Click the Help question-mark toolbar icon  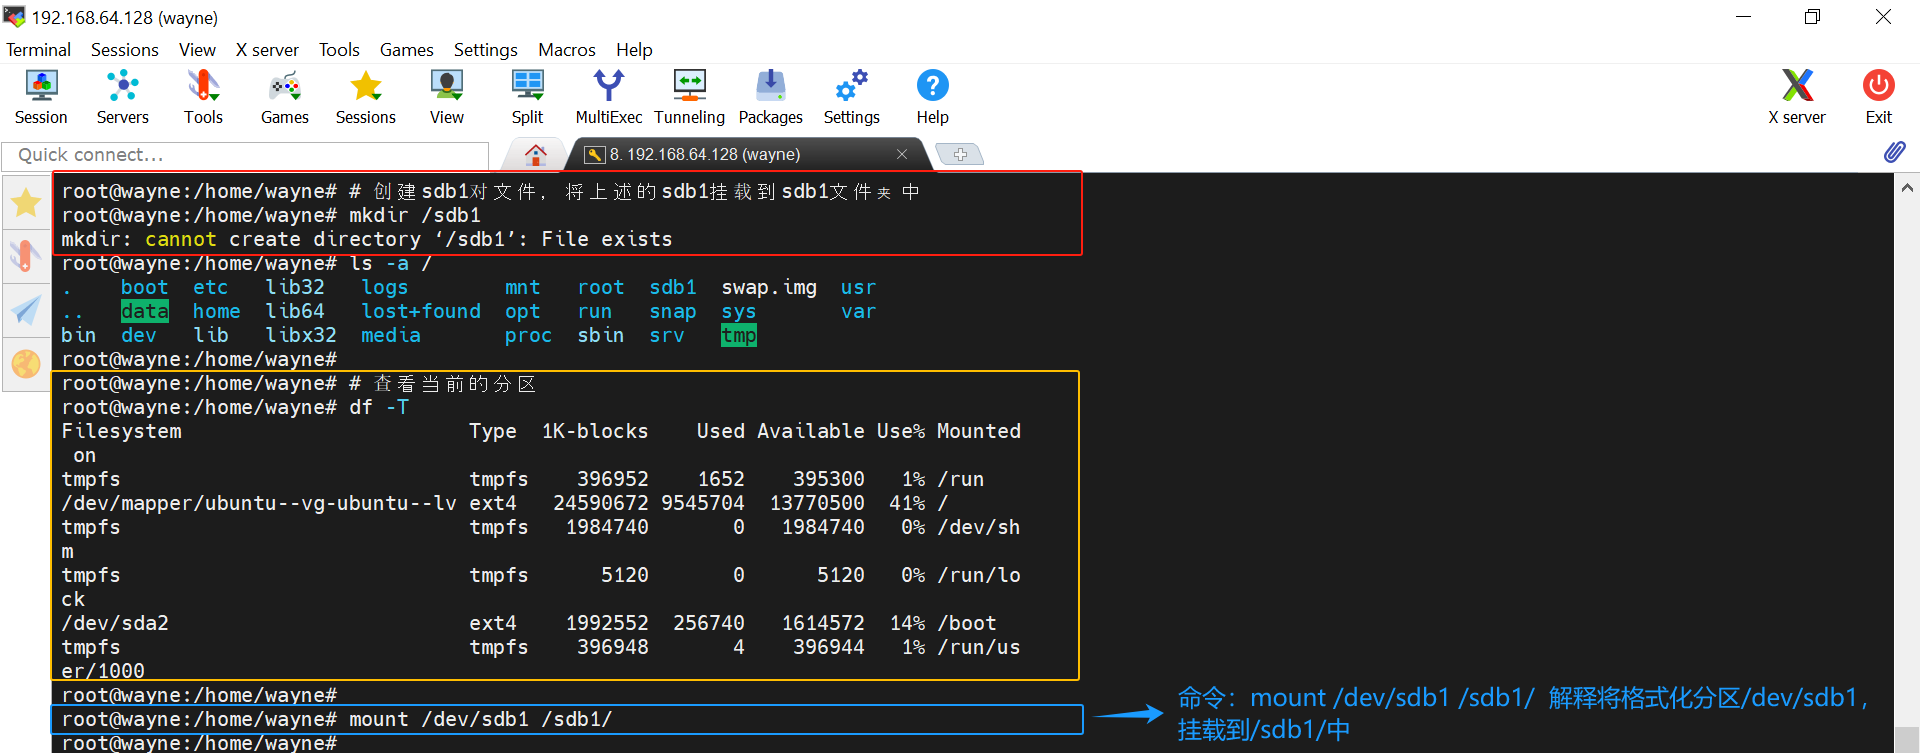click(x=933, y=97)
